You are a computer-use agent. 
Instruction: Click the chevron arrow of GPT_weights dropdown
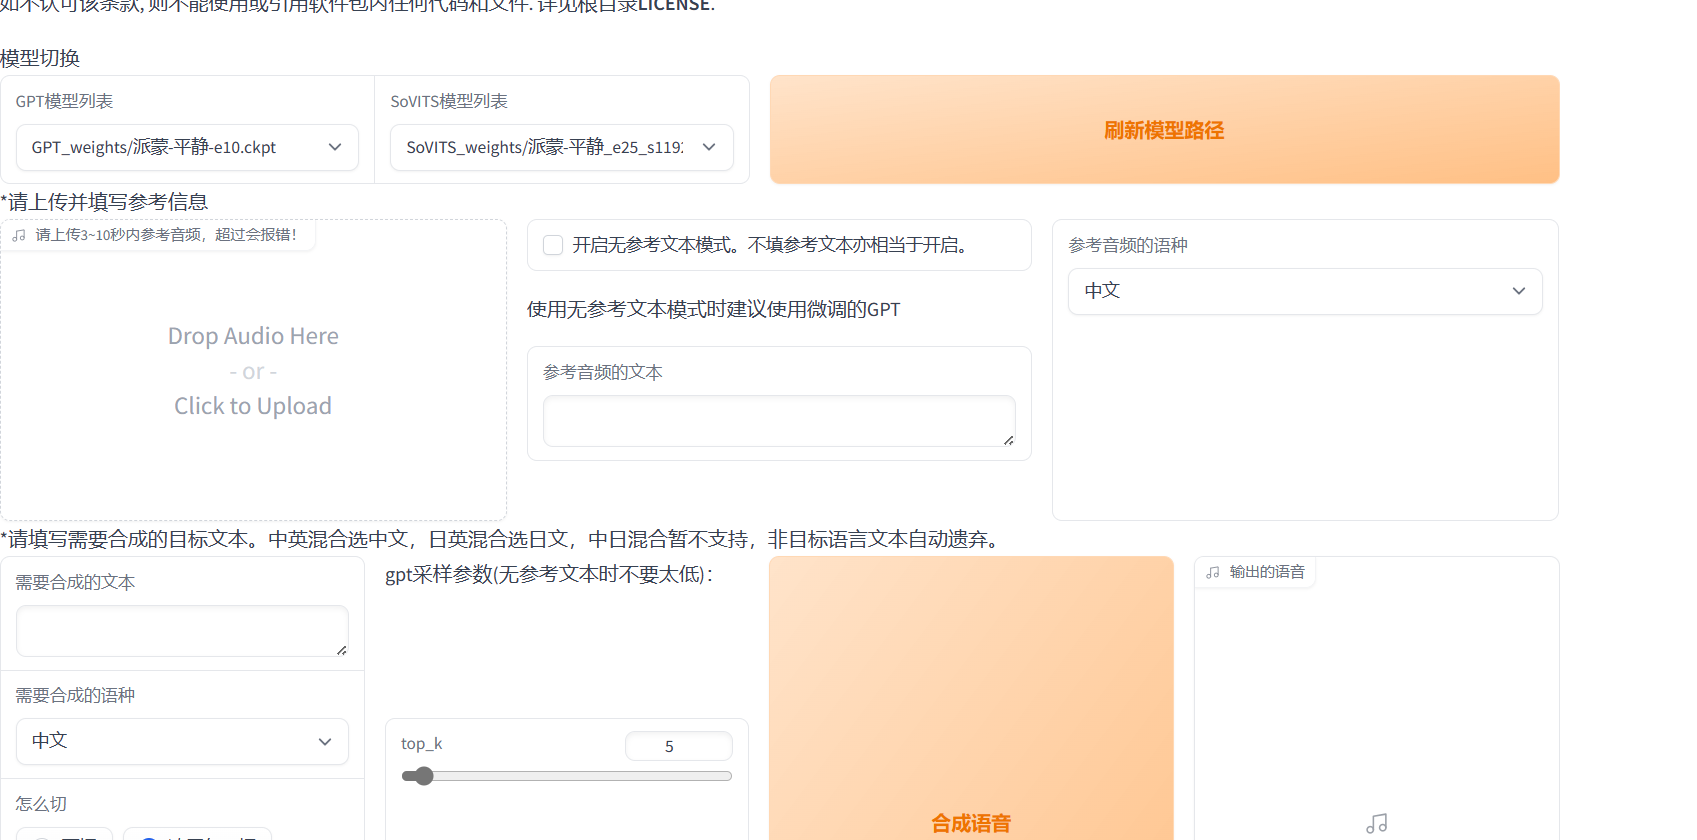(x=335, y=147)
